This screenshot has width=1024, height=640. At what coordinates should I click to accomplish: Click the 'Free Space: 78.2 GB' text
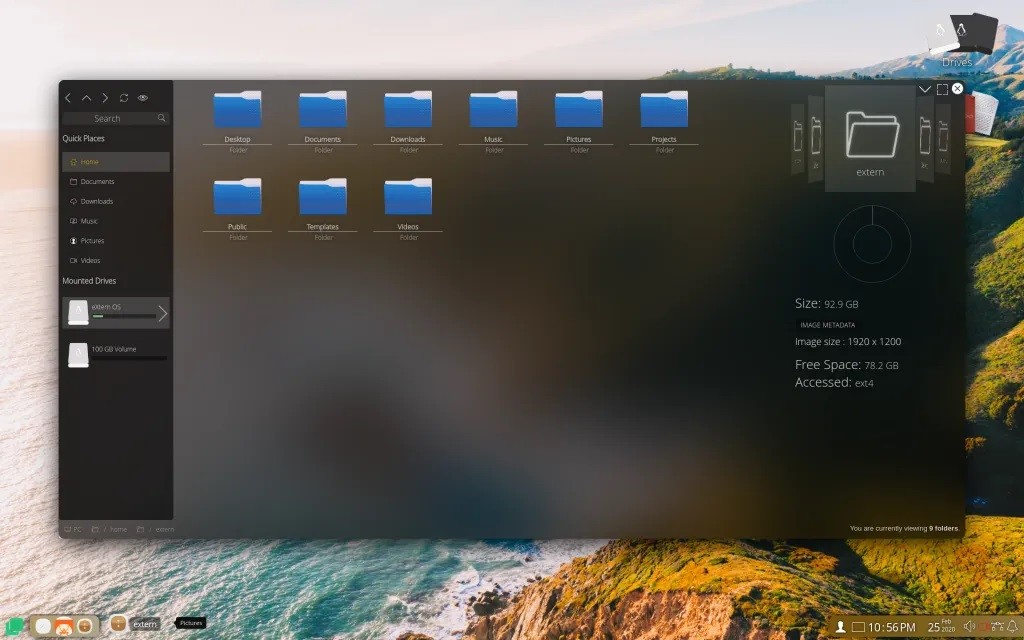[x=846, y=365]
